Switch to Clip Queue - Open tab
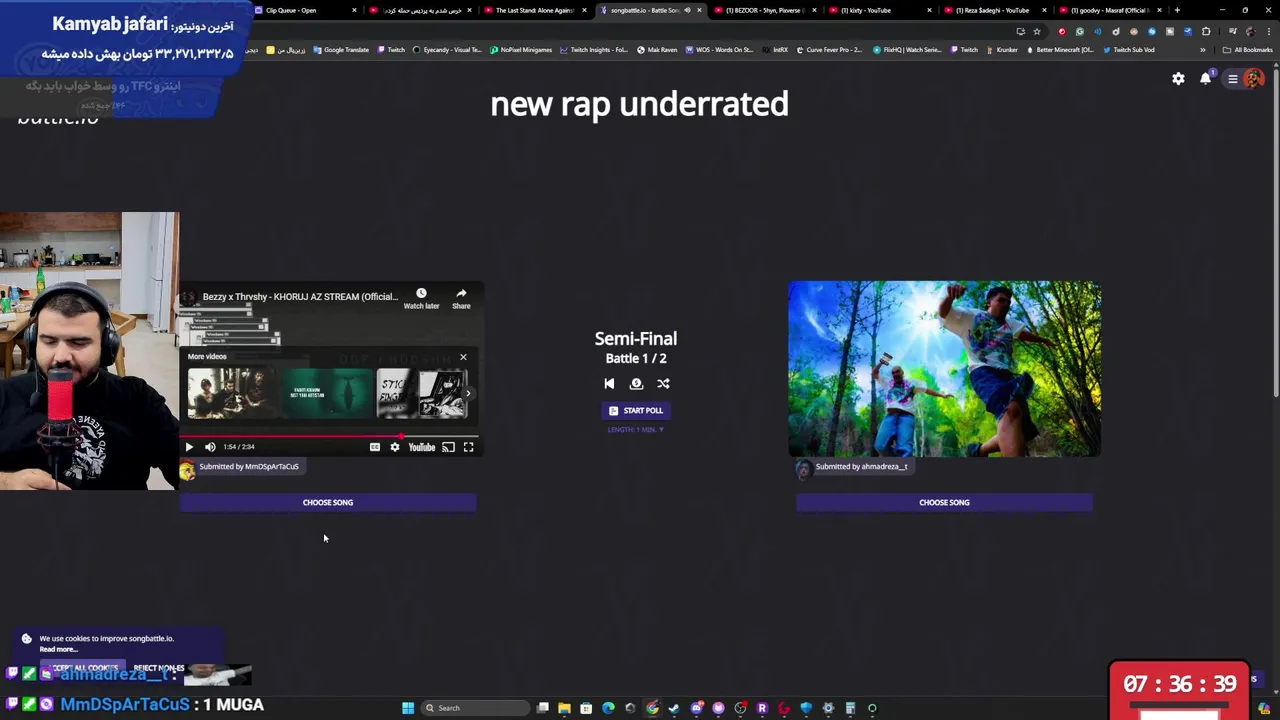 pos(302,10)
